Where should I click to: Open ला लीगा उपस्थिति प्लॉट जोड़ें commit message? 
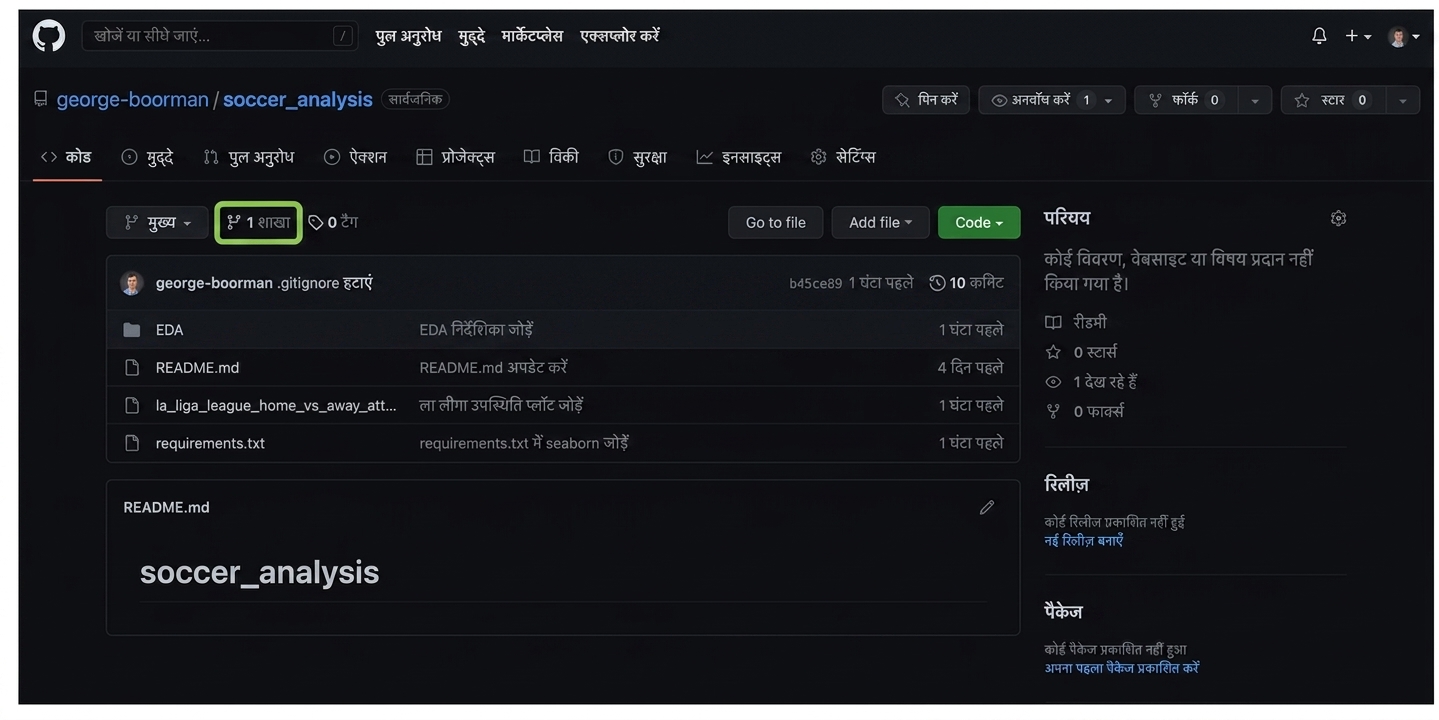click(x=501, y=405)
